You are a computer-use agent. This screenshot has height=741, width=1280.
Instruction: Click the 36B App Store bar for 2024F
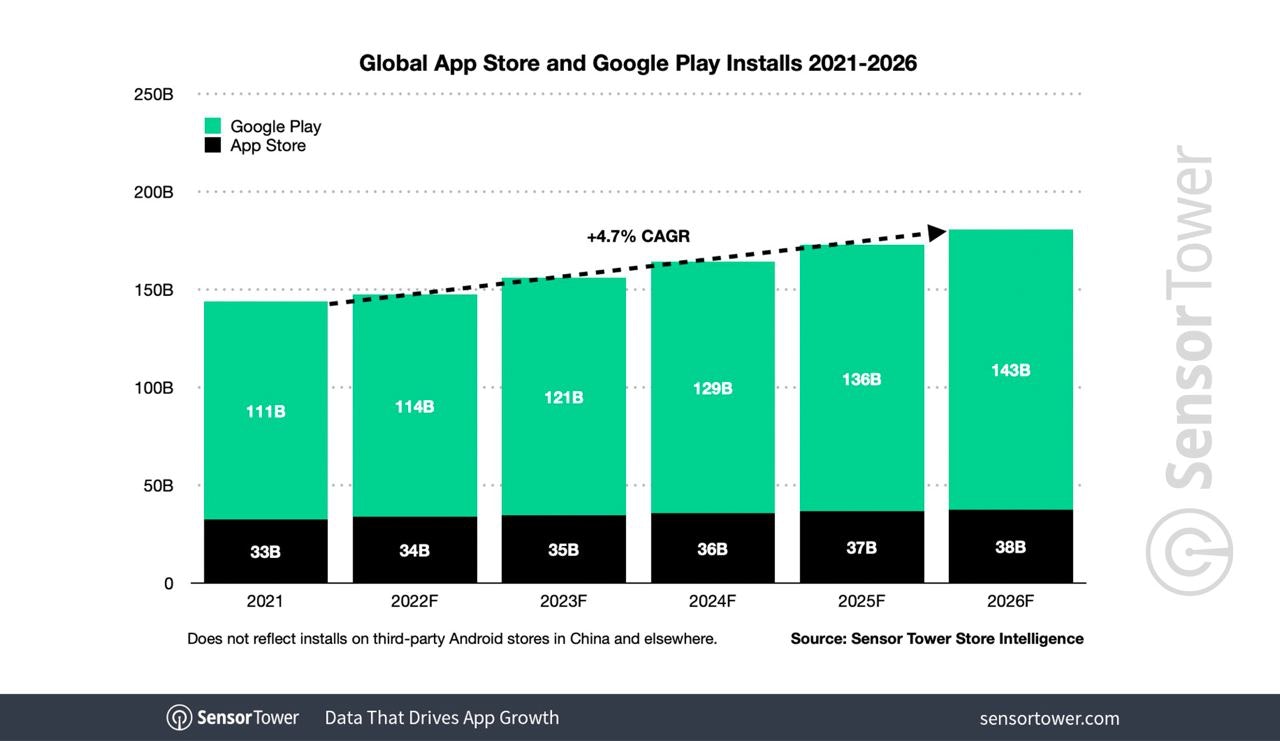pos(713,548)
